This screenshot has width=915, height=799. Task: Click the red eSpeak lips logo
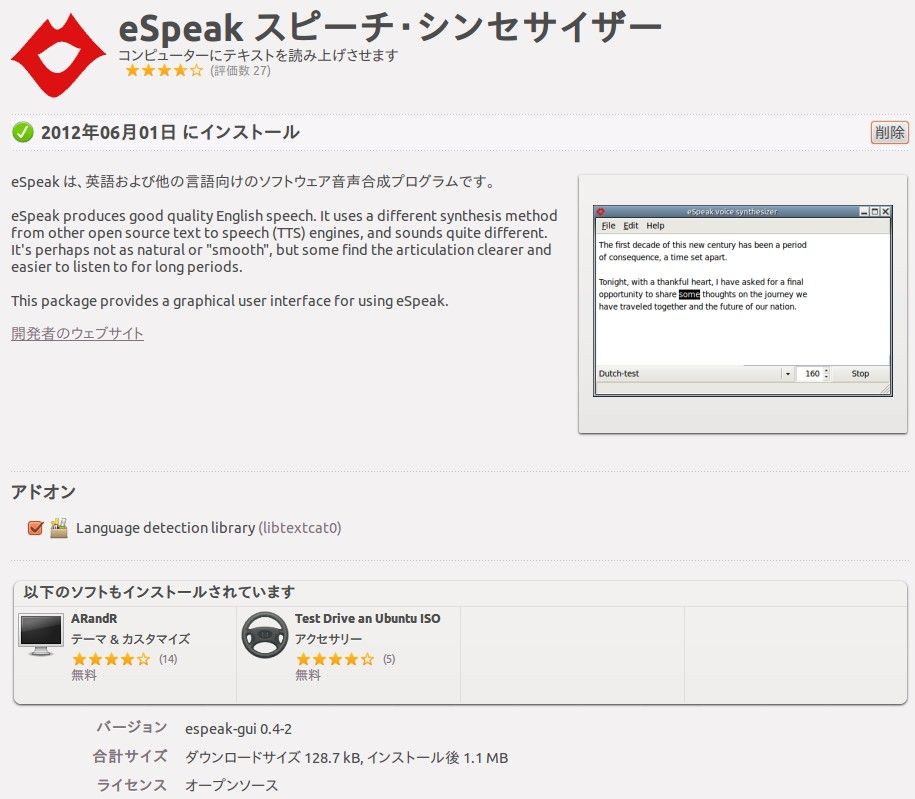click(58, 55)
